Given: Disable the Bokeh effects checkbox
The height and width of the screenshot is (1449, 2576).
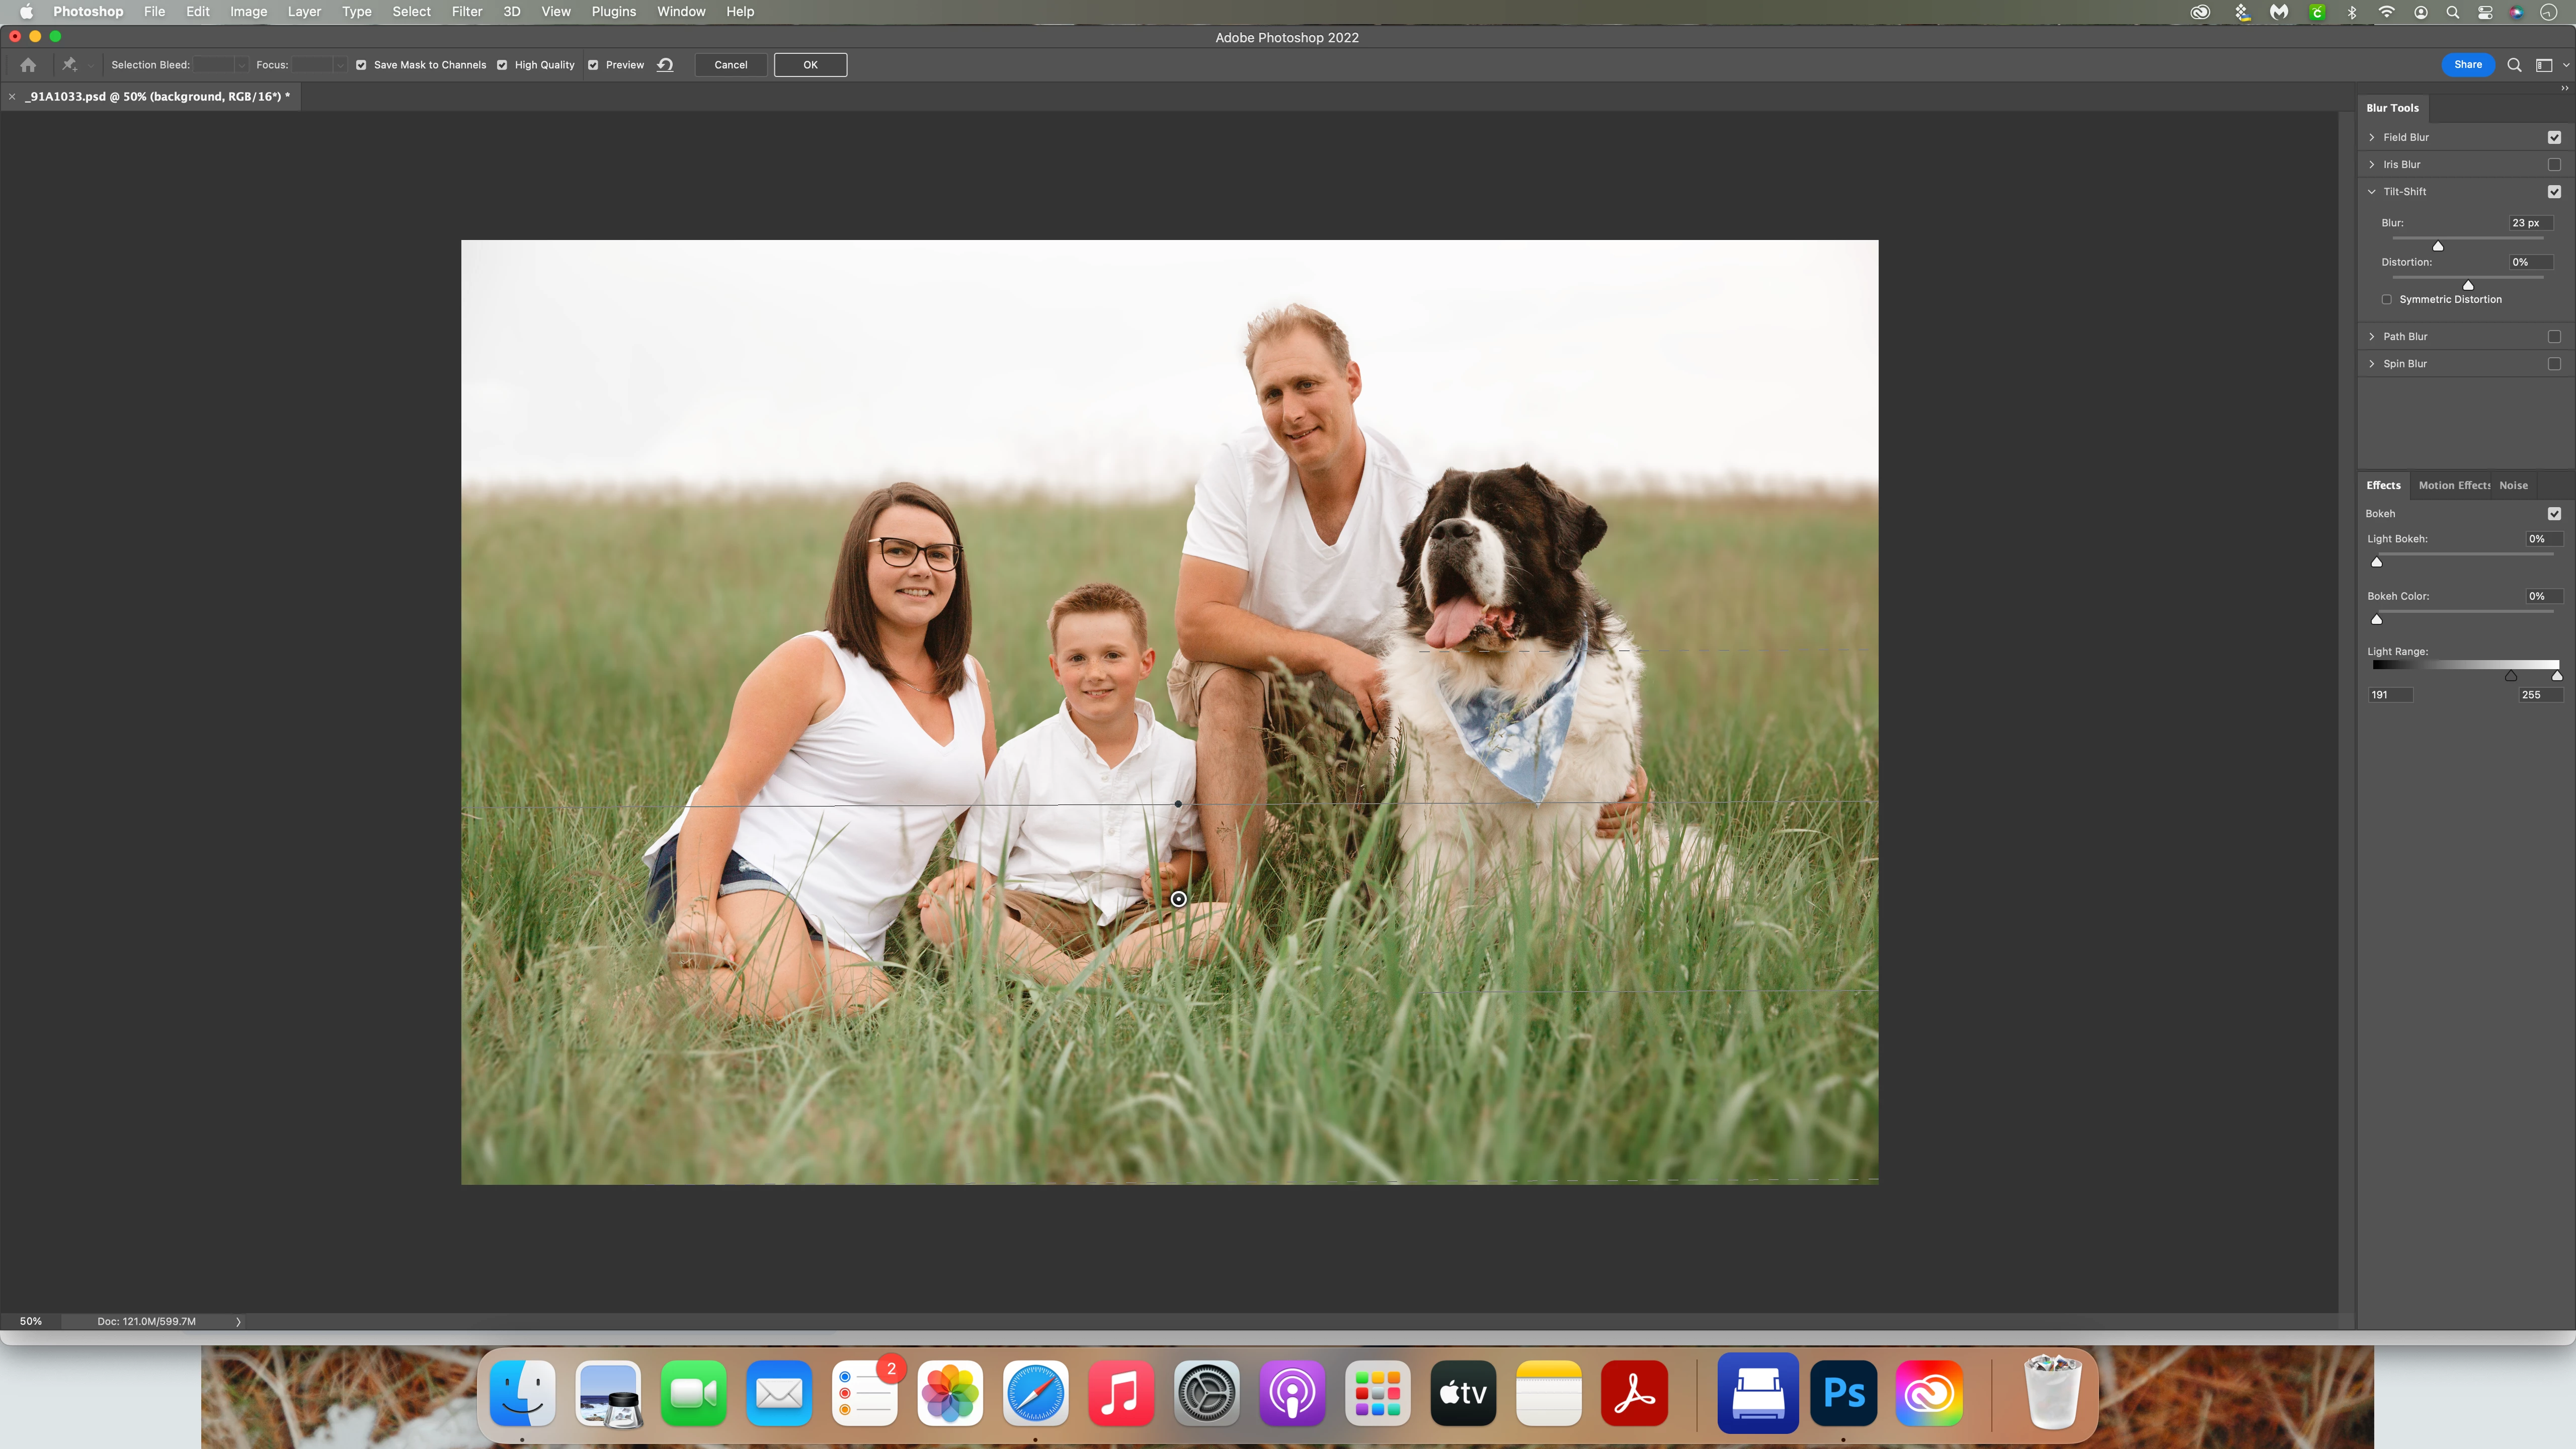Looking at the screenshot, I should (x=2554, y=514).
